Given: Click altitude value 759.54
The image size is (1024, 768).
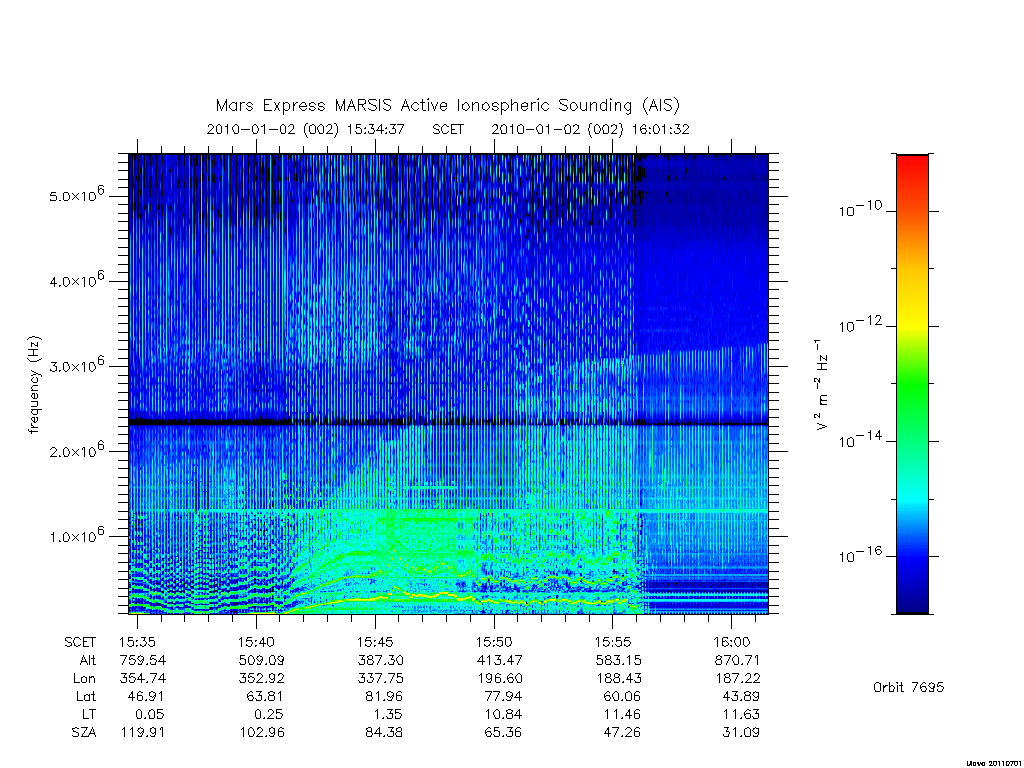Looking at the screenshot, I should pyautogui.click(x=142, y=660).
